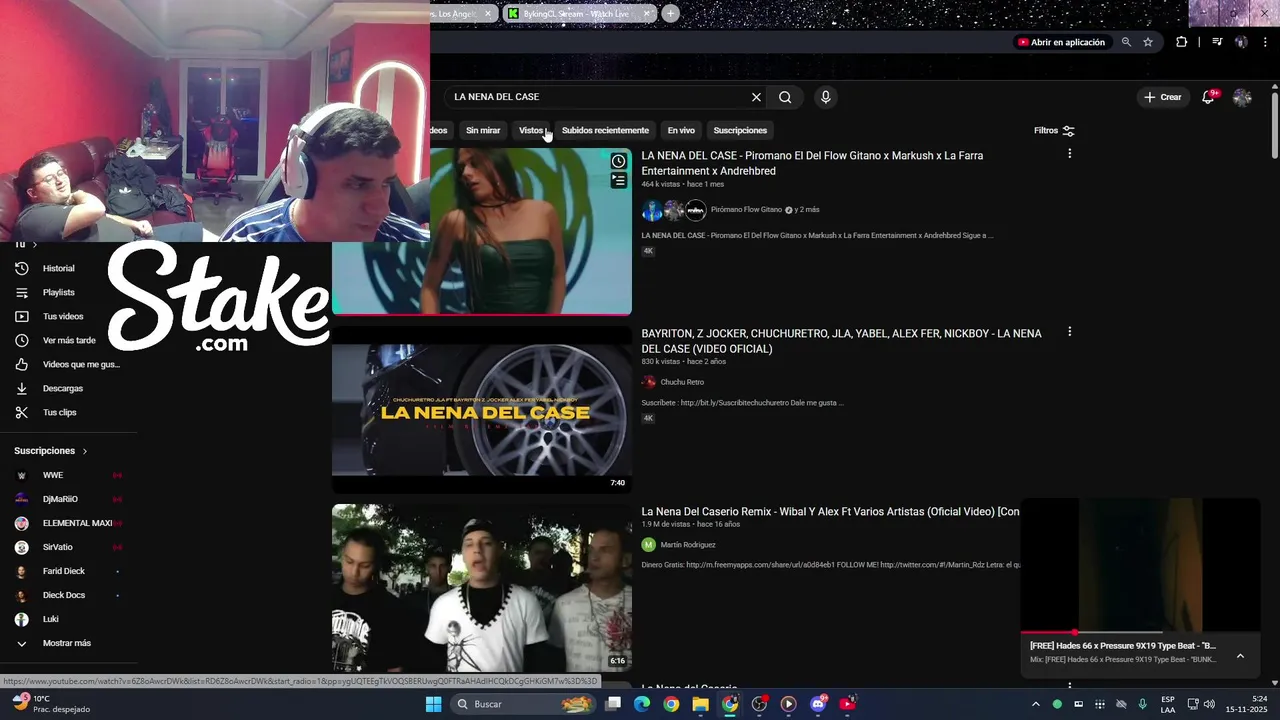Show hidden system tray icons
This screenshot has height=720, width=1280.
[x=1035, y=704]
